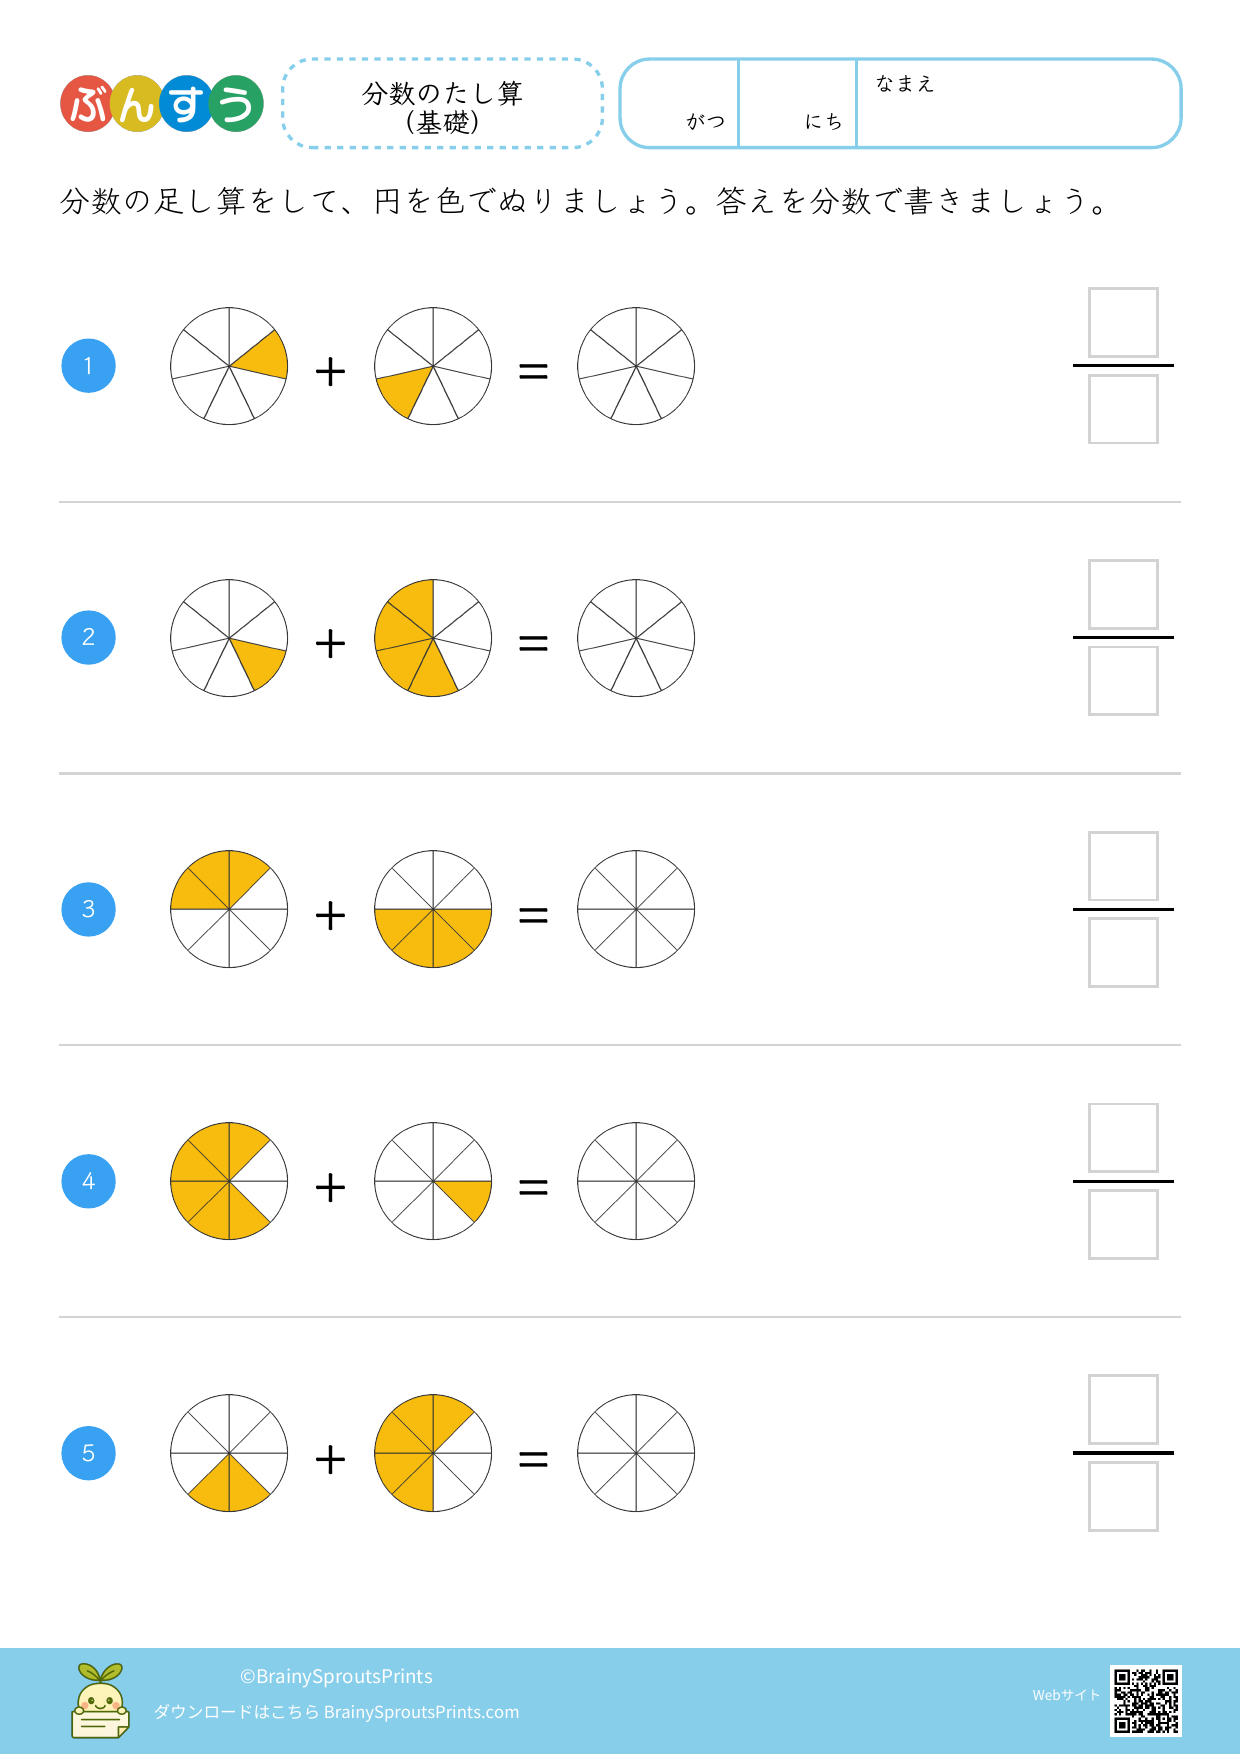Click the plus sign in problem 3

[x=330, y=915]
